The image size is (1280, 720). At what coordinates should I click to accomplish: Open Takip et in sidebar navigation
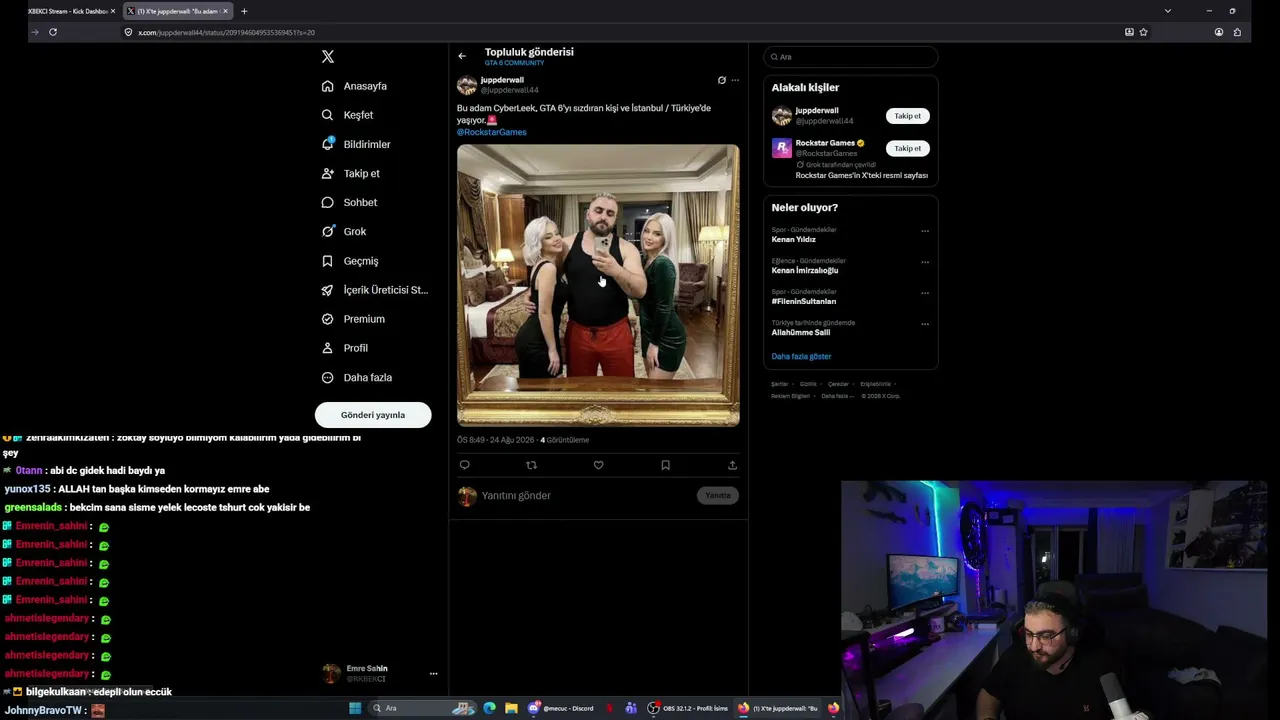(350, 173)
